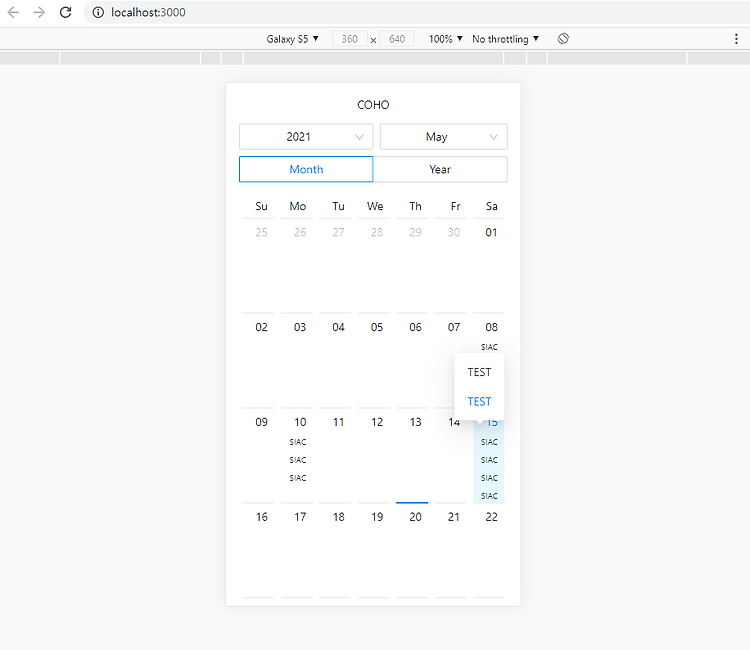Click the fourth SIAC event under date 15
The width and height of the screenshot is (750, 650).
point(489,496)
